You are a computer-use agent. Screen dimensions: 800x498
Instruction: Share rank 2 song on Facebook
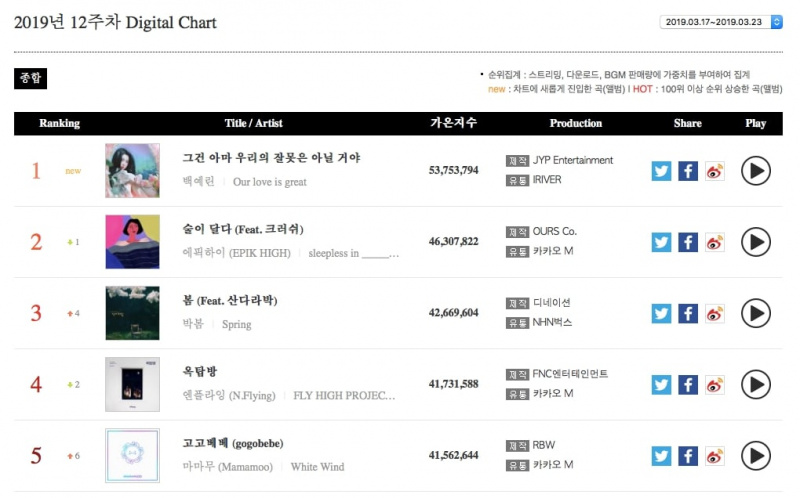(x=688, y=242)
